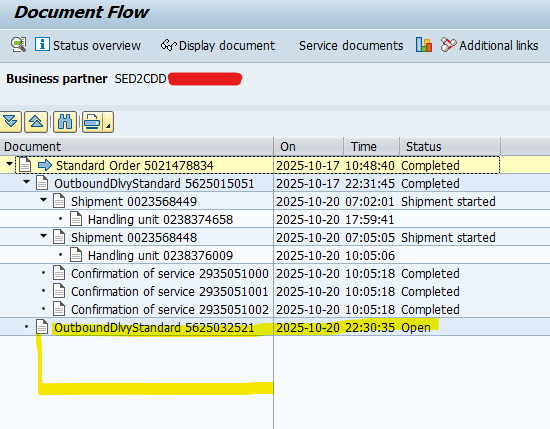Click date 2025-10-17 in the Standard Order row
The image size is (550, 429).
308,165
